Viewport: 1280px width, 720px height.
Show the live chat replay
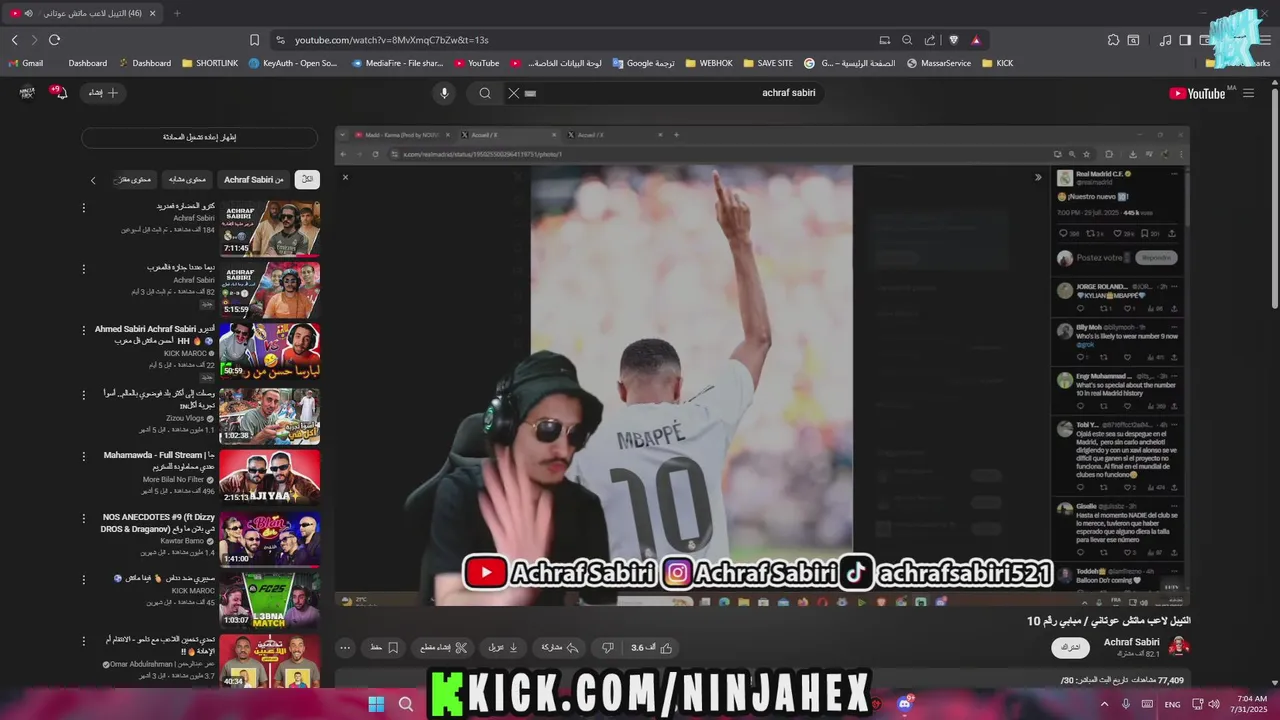(200, 137)
